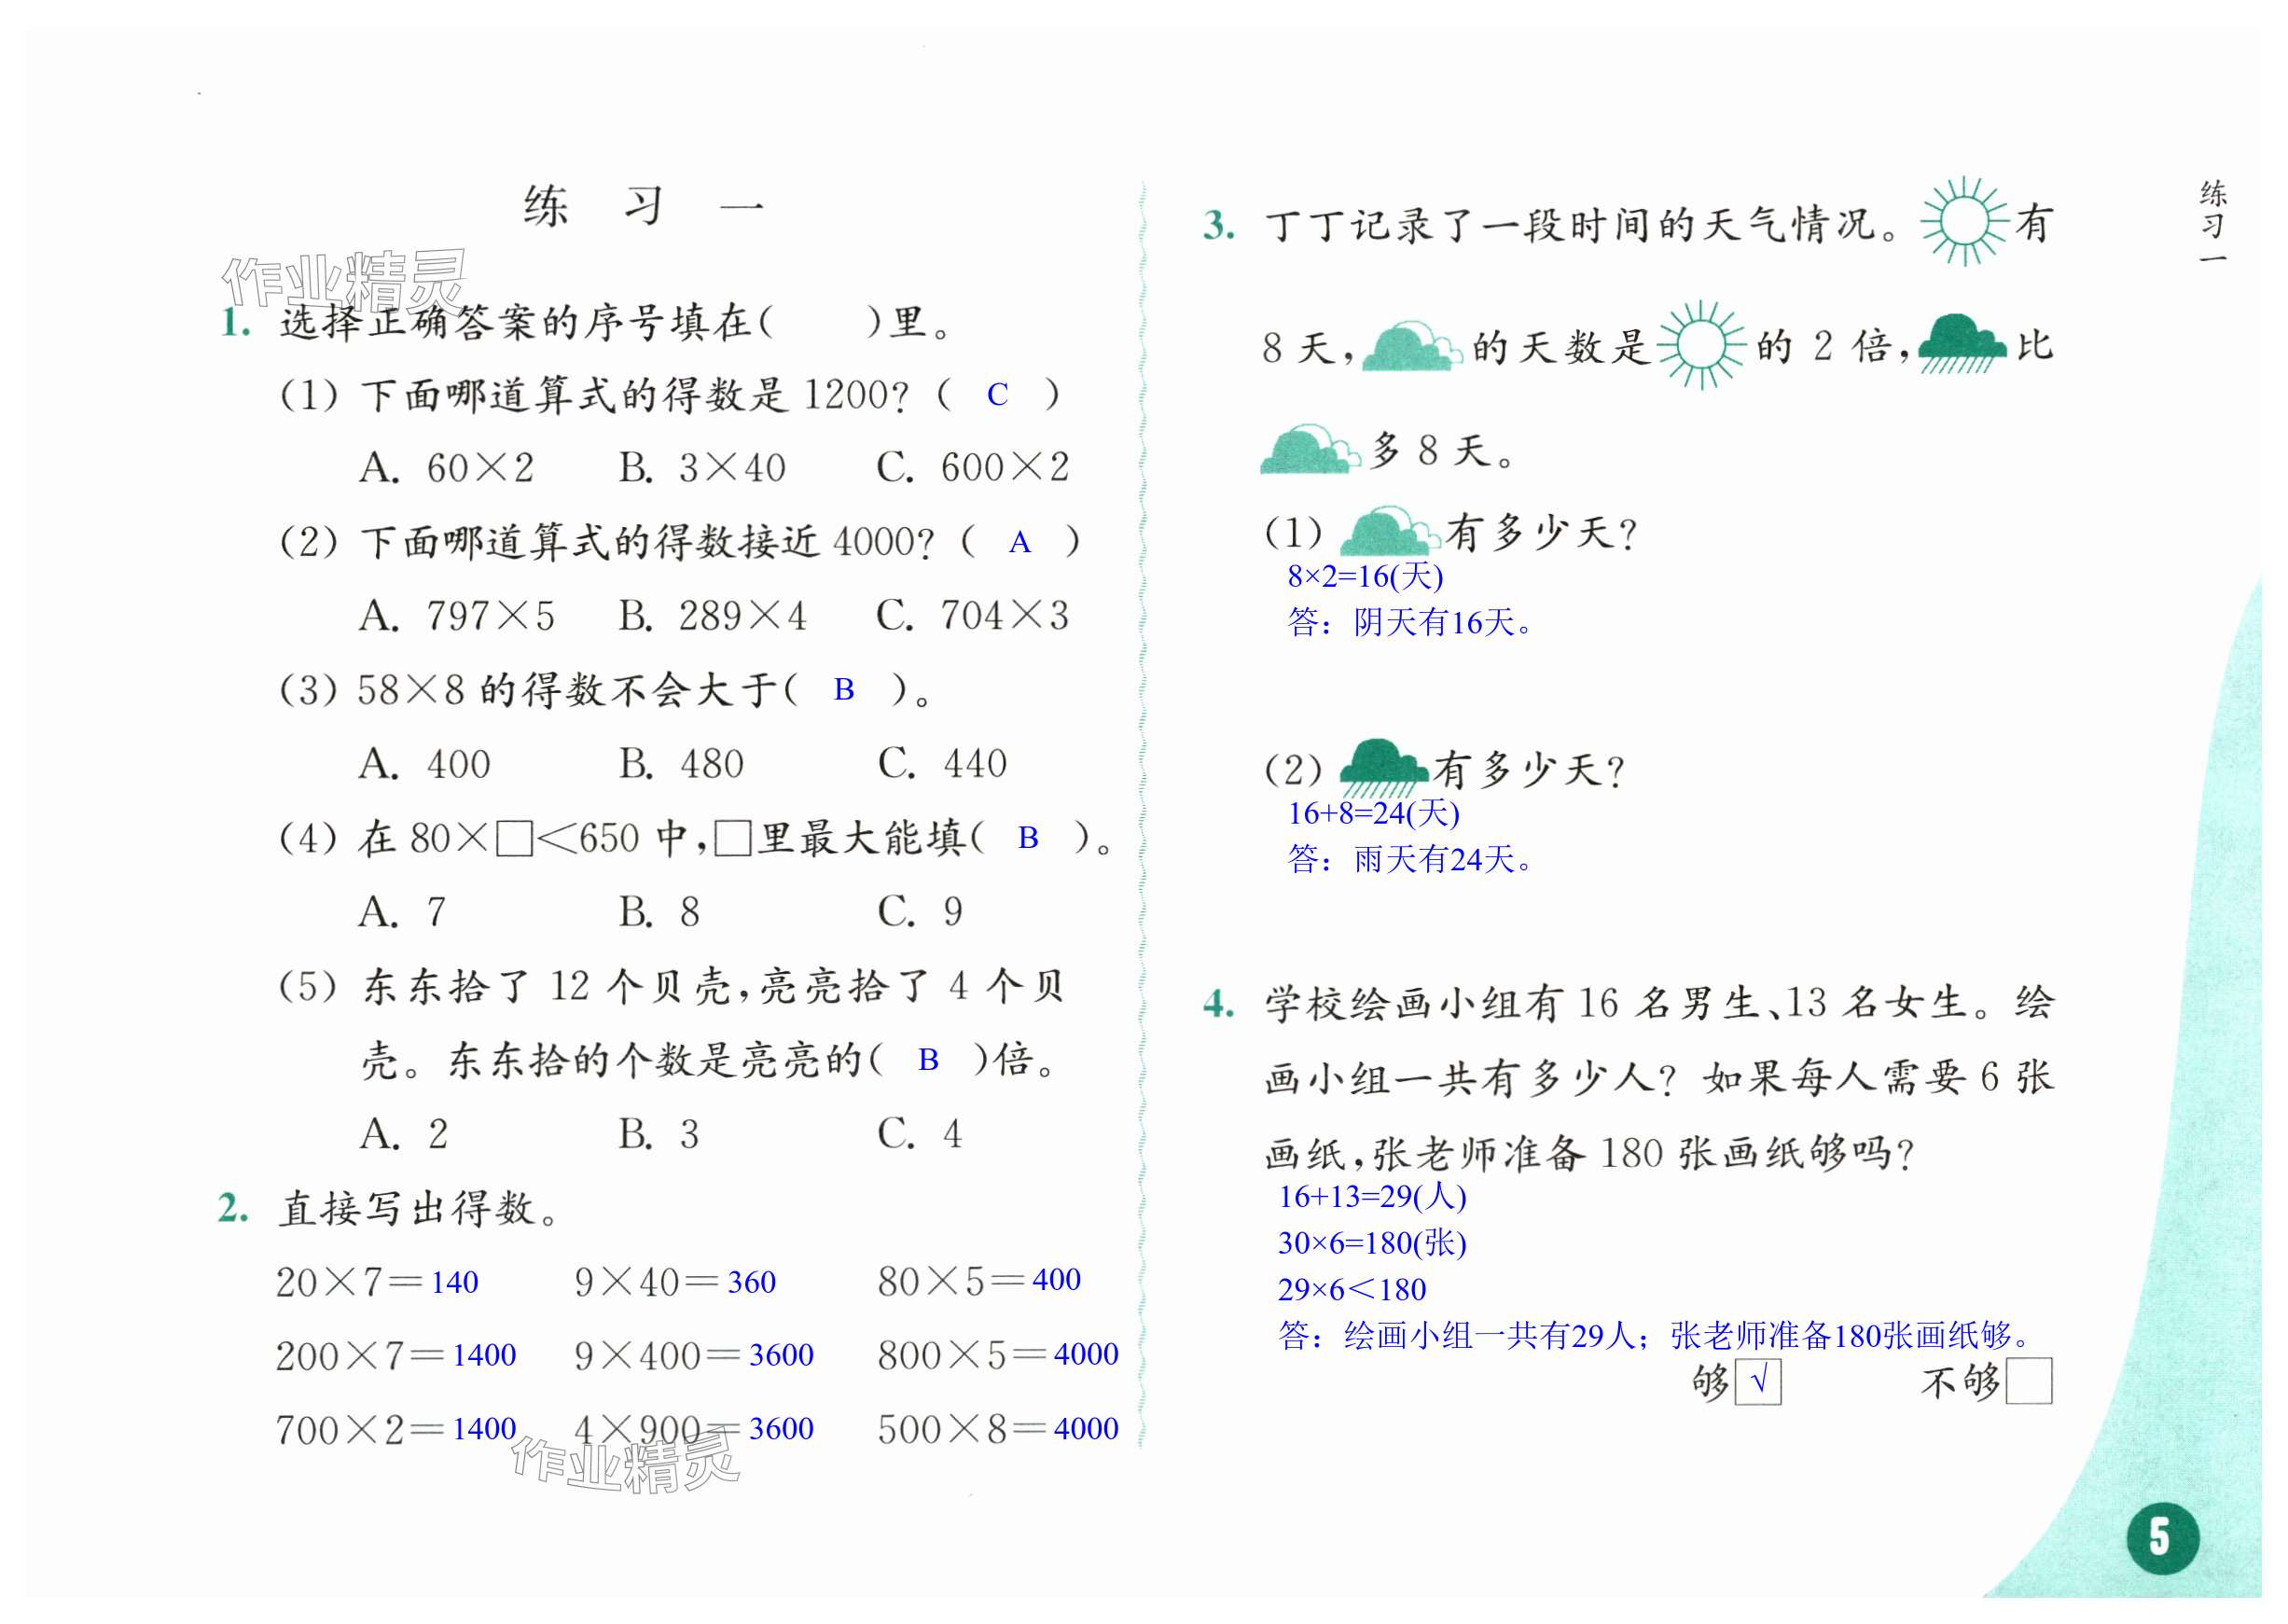Screen dimensions: 2288x1624
Task: Click the cloud icon in question (1) 有多少天?
Action: [1390, 531]
